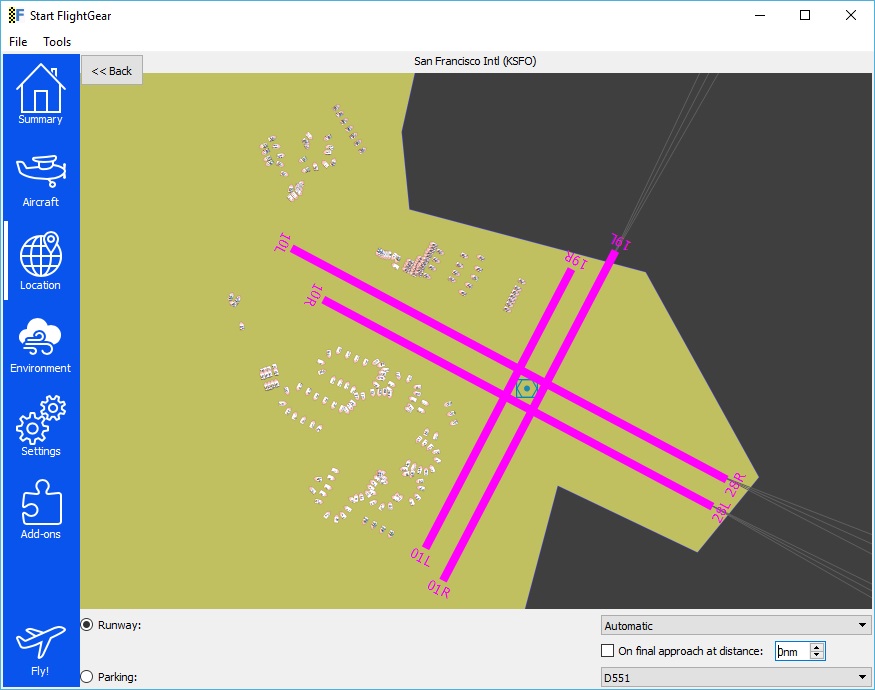Image resolution: width=875 pixels, height=690 pixels.
Task: Click runway label 10R on the map
Action: [x=314, y=295]
